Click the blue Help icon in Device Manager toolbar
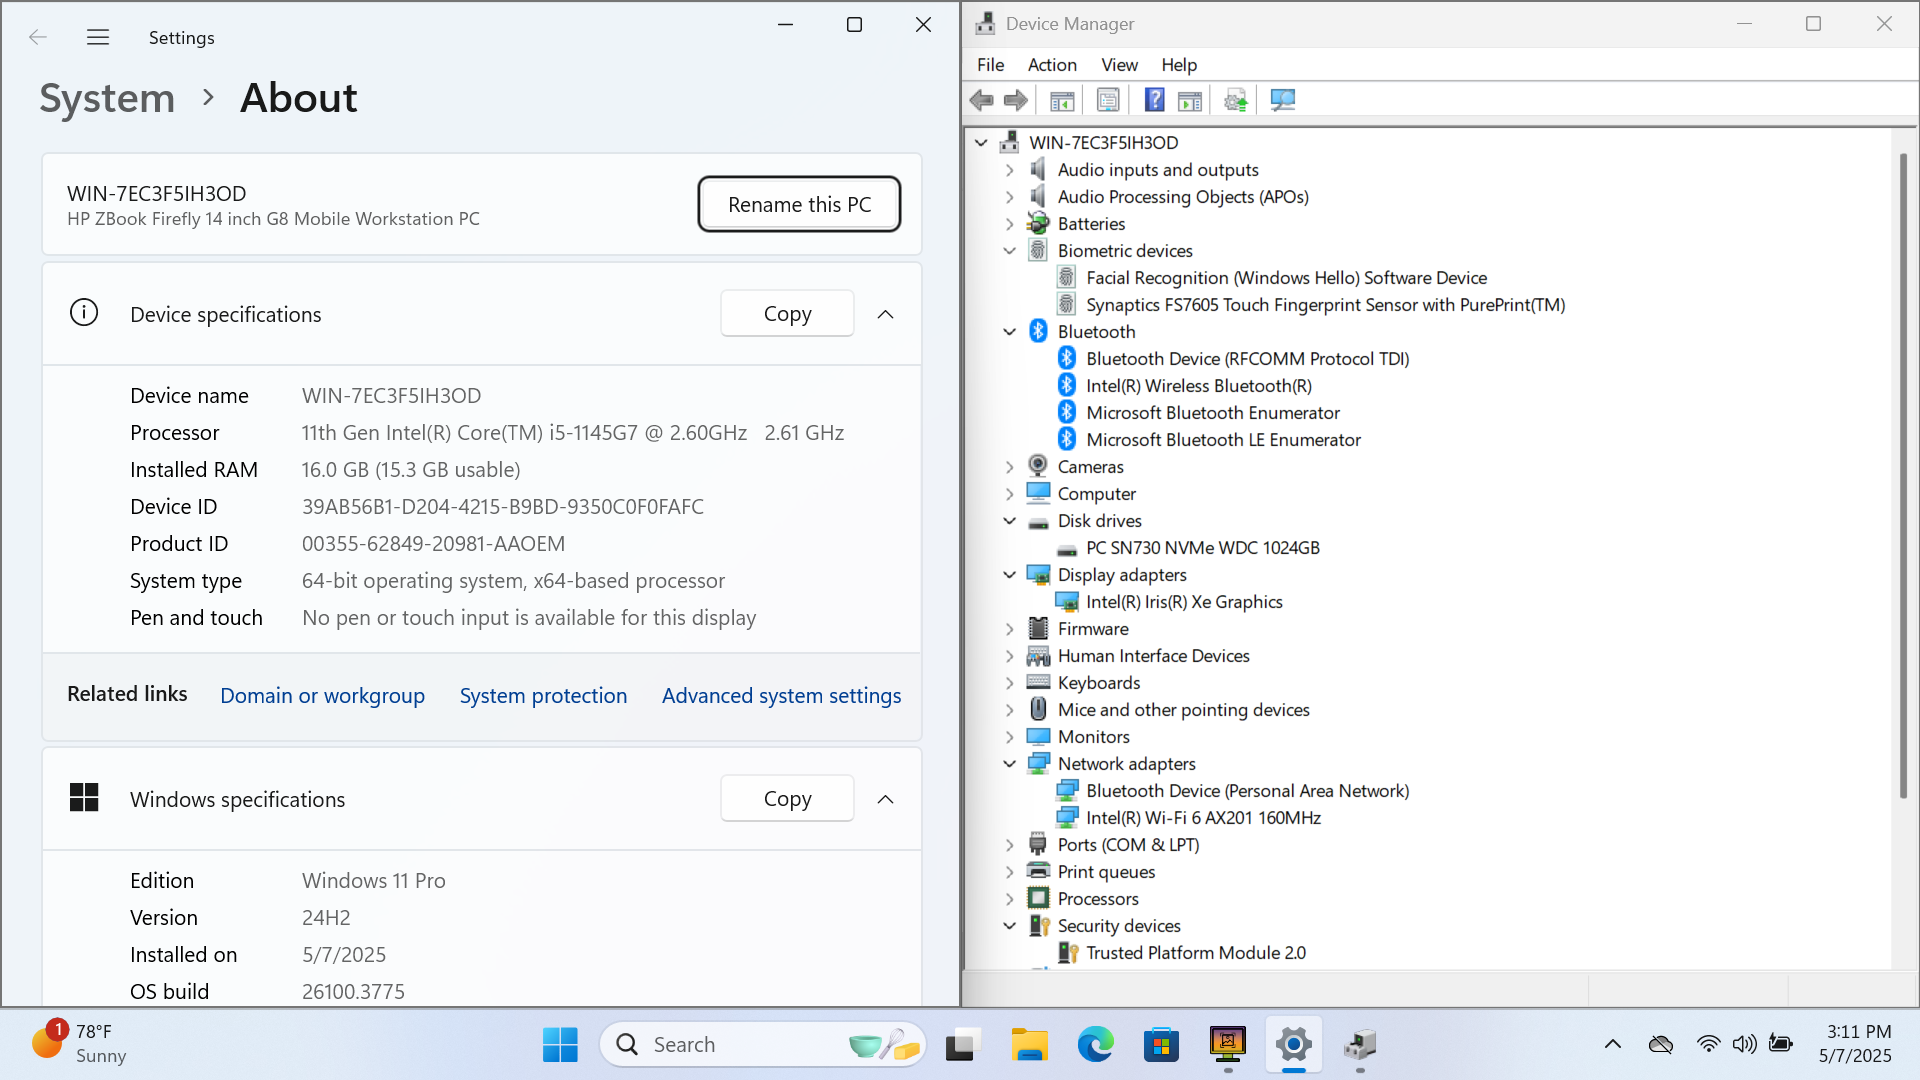Image resolution: width=1920 pixels, height=1080 pixels. pos(1154,100)
